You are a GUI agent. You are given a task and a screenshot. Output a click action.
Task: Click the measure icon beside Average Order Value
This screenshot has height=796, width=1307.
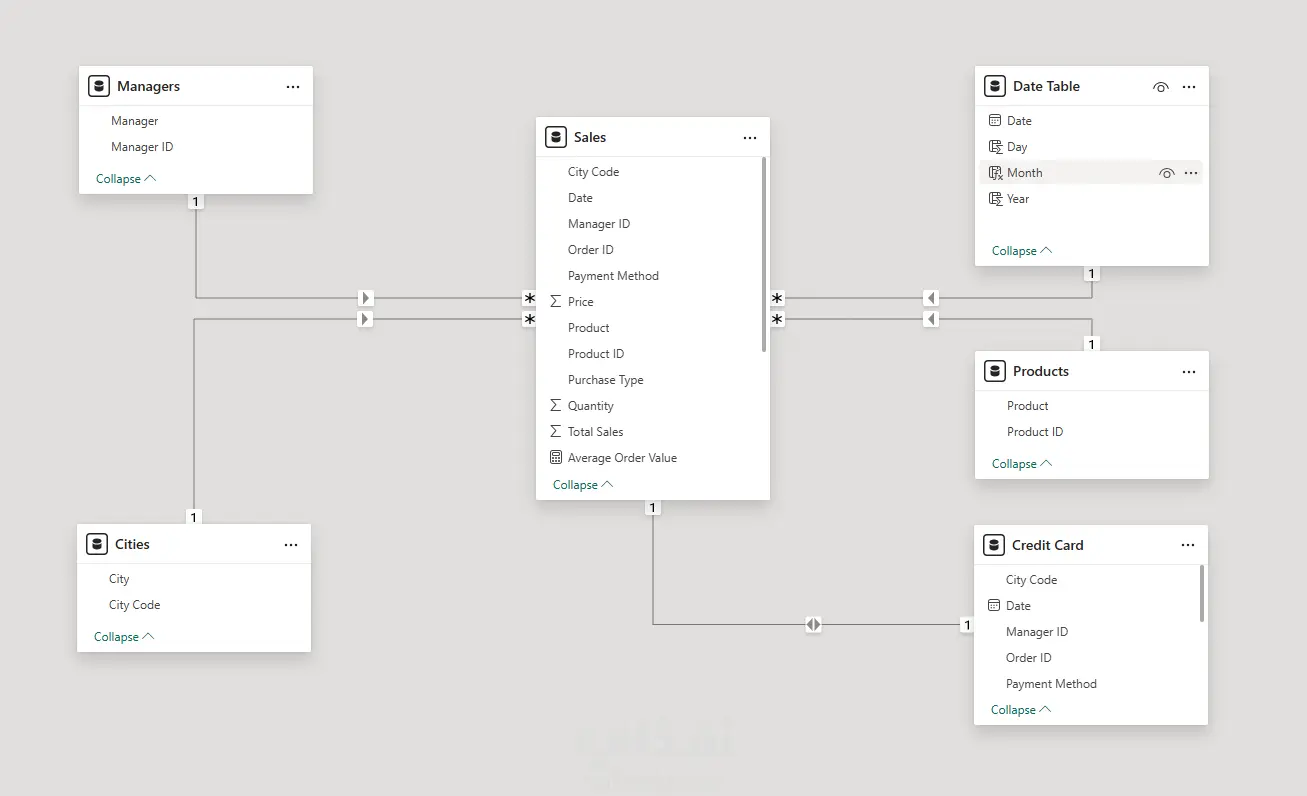[556, 457]
